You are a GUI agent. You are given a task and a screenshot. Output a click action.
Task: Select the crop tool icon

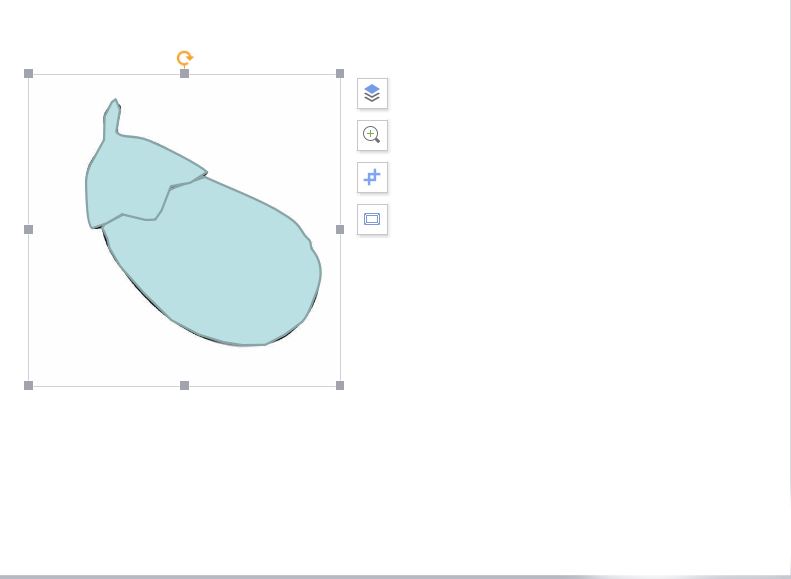pos(372,177)
